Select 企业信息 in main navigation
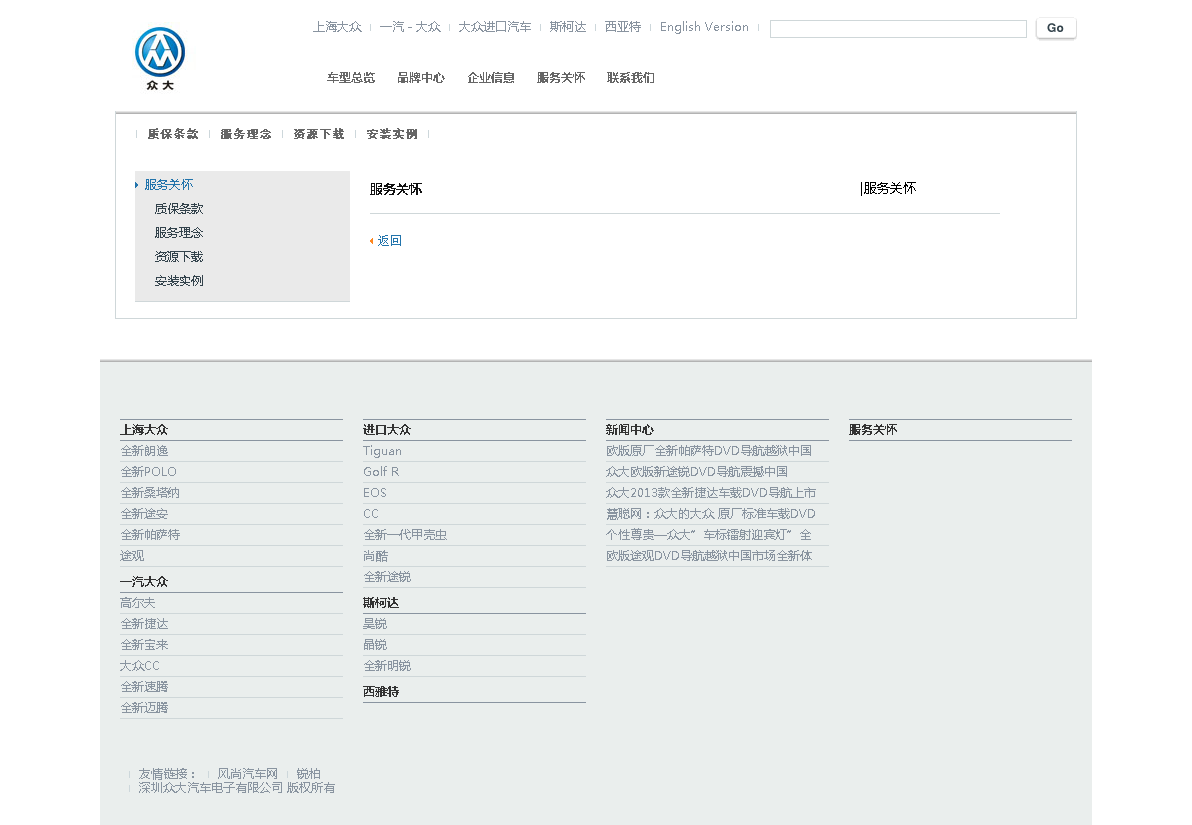Viewport: 1192px width, 825px height. pyautogui.click(x=491, y=78)
